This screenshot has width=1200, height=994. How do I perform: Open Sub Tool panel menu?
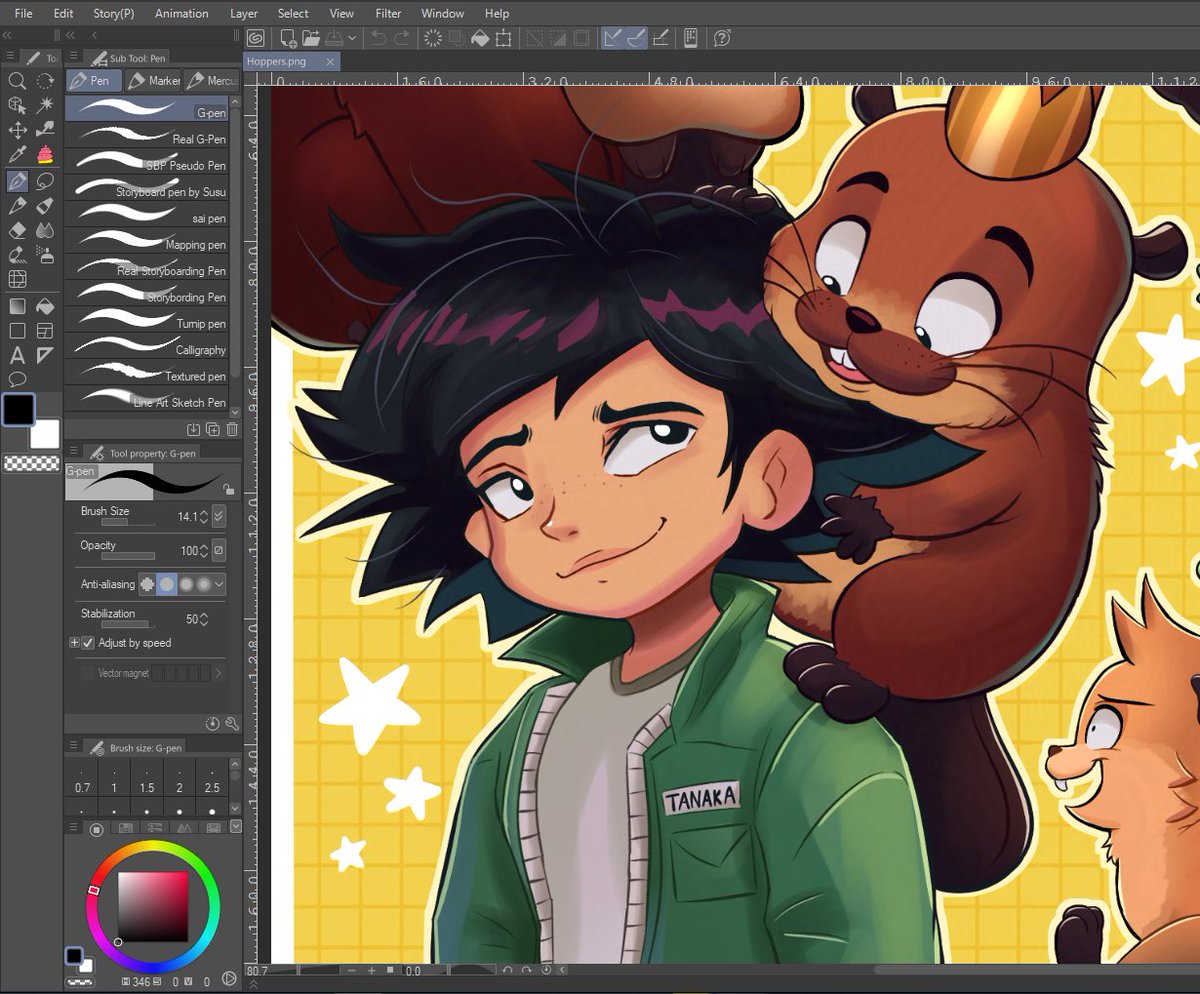[x=74, y=57]
